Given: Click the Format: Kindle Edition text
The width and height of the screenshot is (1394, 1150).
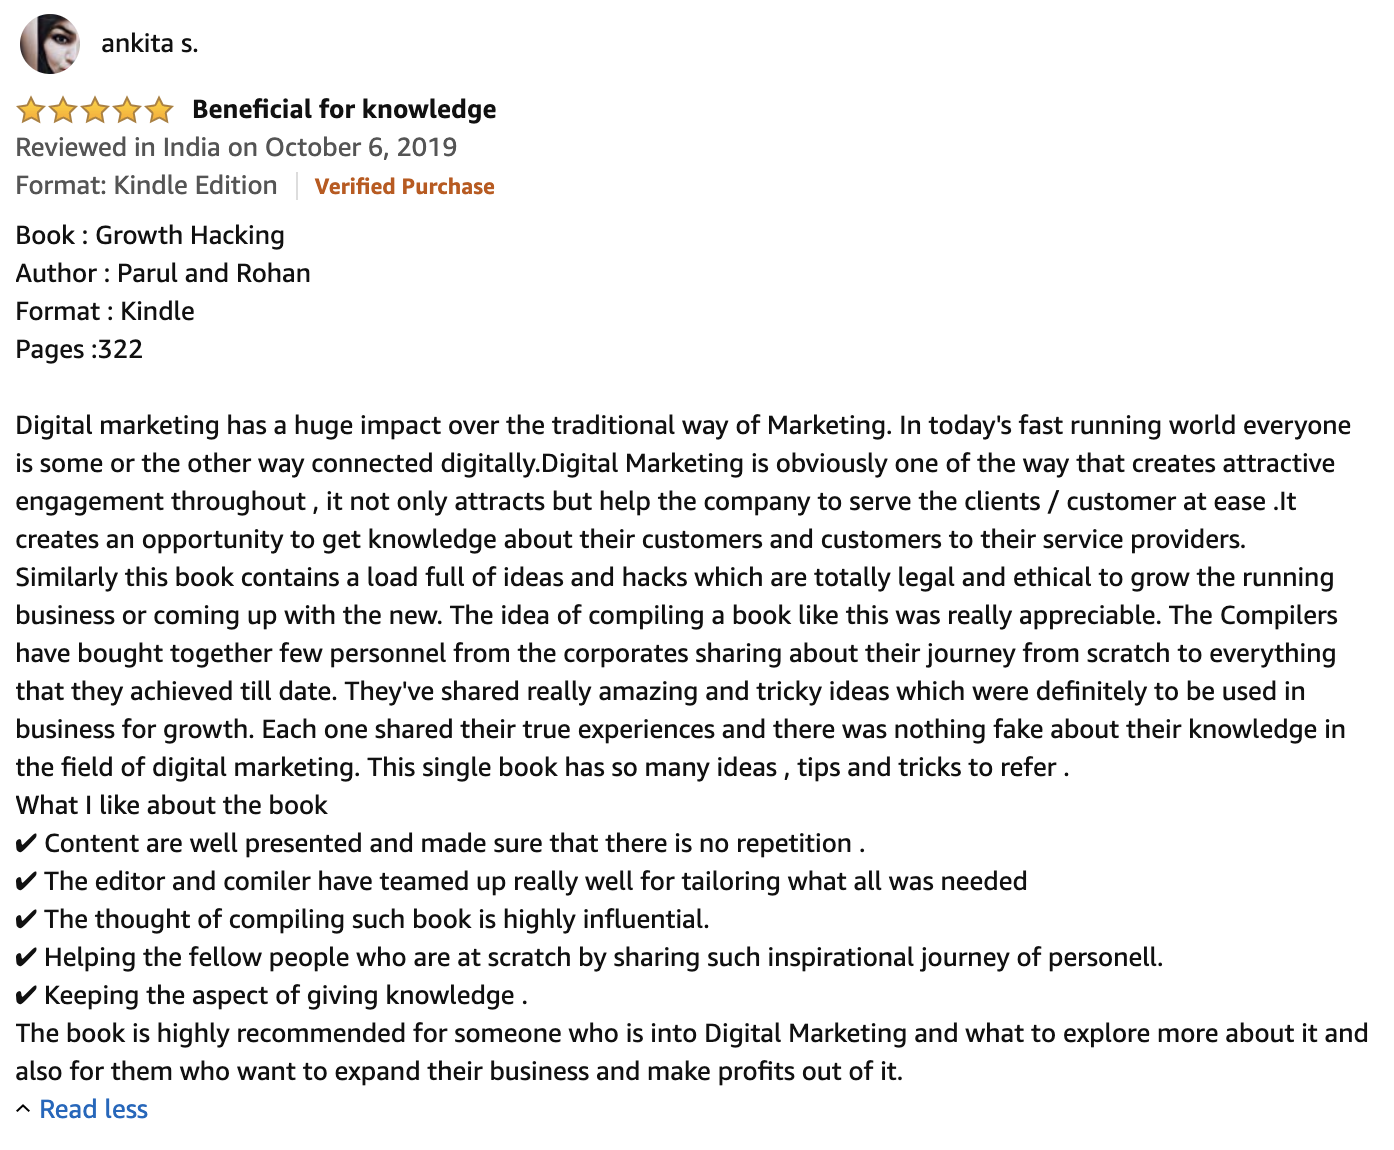Looking at the screenshot, I should pos(146,185).
